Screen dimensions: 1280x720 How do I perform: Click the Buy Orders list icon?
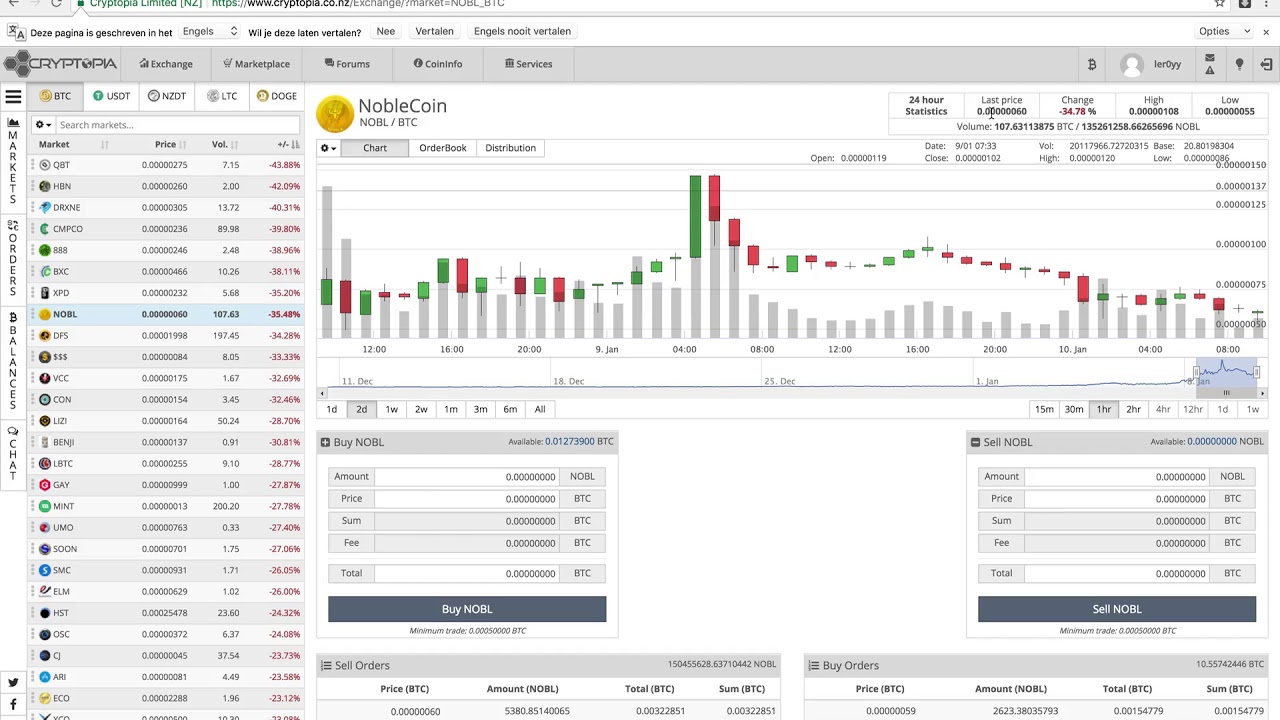[813, 665]
